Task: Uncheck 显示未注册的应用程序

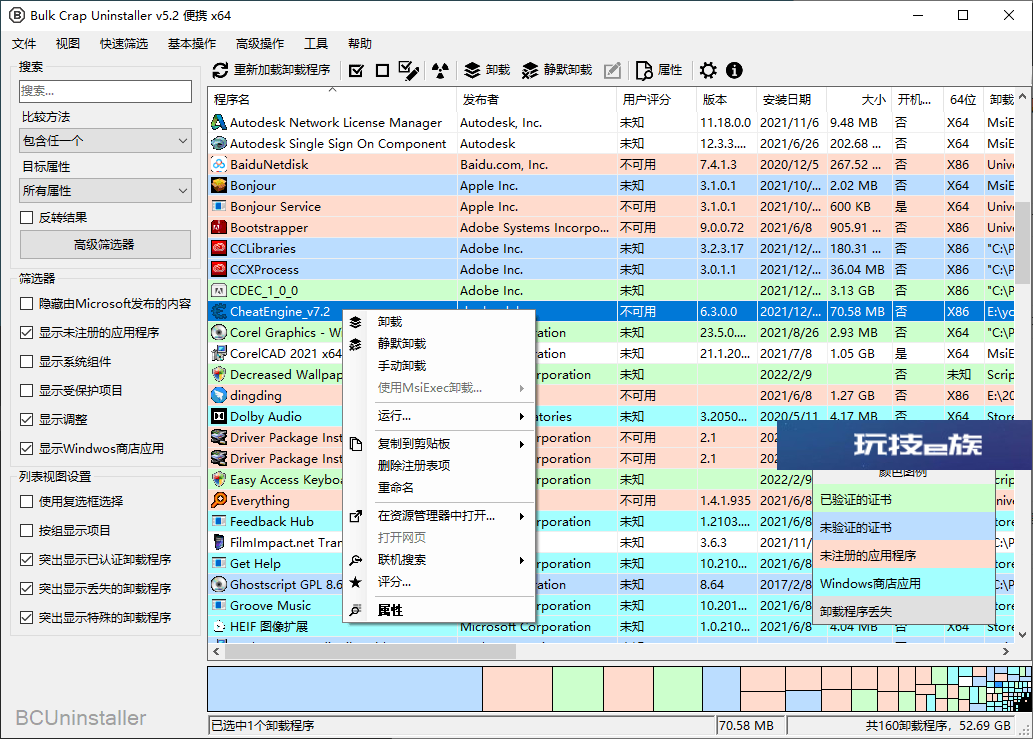Action: tap(27, 333)
